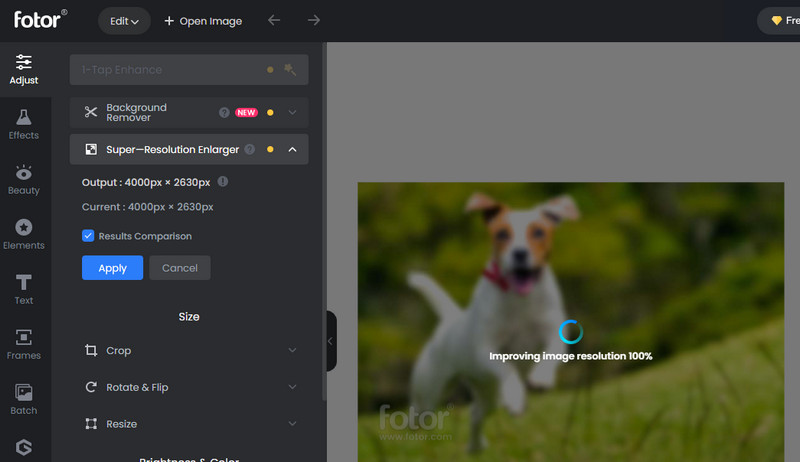800x462 pixels.
Task: Open the Beauty tools panel
Action: pos(24,179)
